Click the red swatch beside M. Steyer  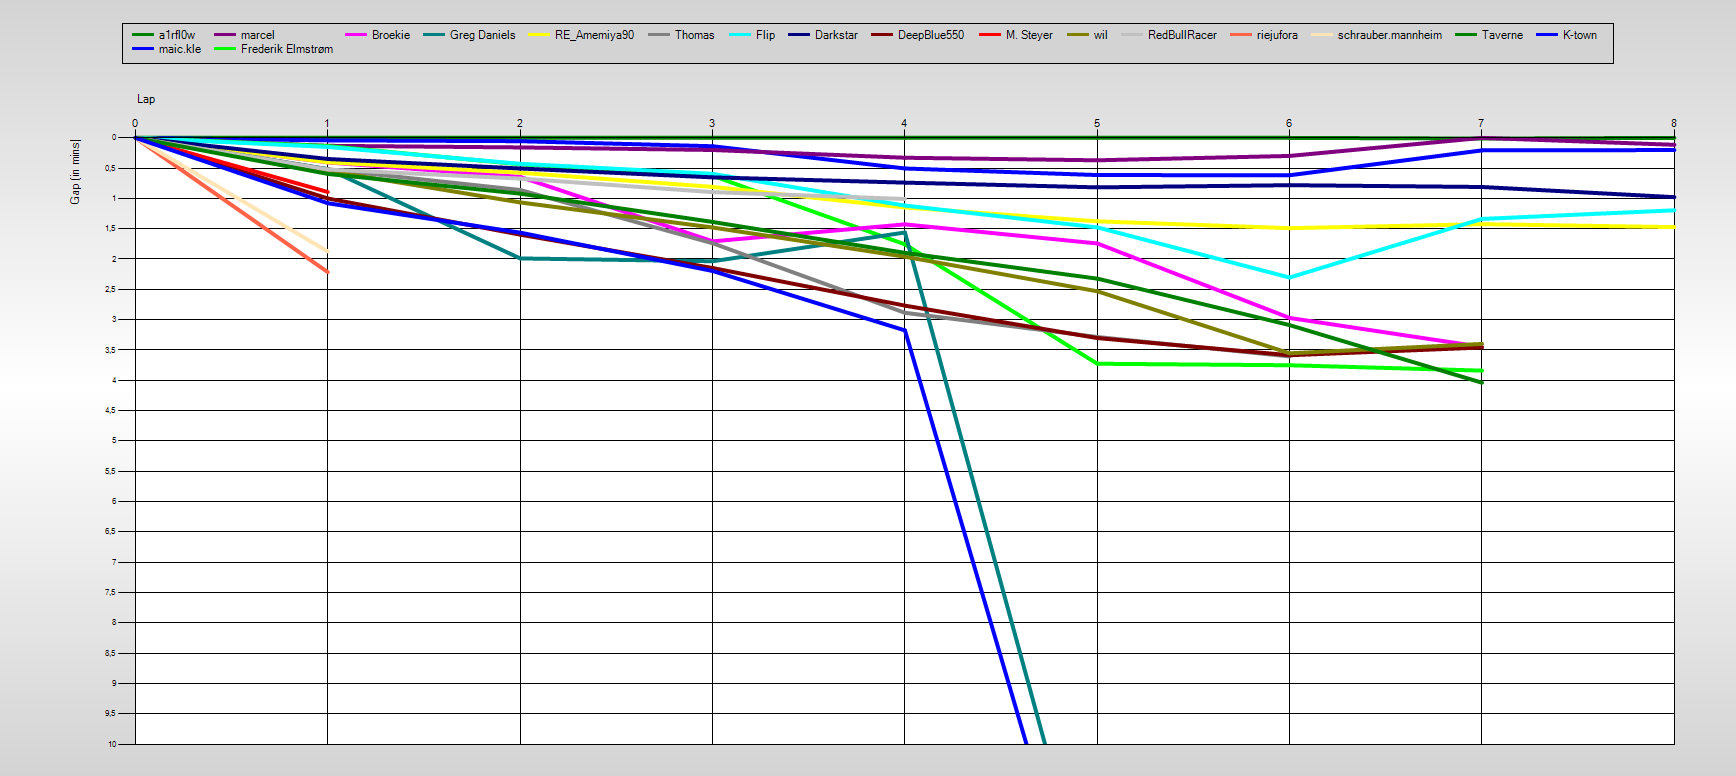(x=989, y=35)
